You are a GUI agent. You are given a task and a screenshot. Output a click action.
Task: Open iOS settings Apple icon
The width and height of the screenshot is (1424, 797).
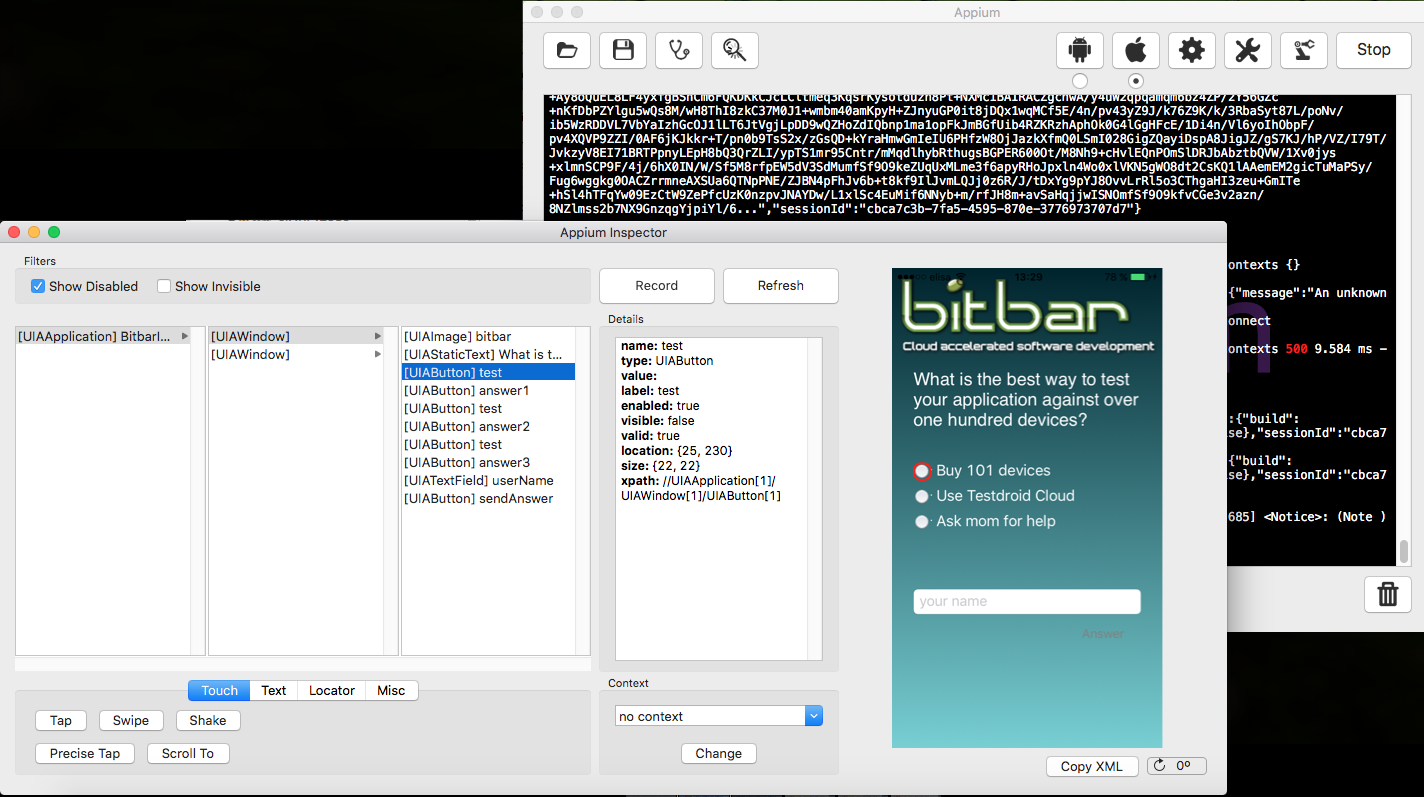coord(1136,50)
